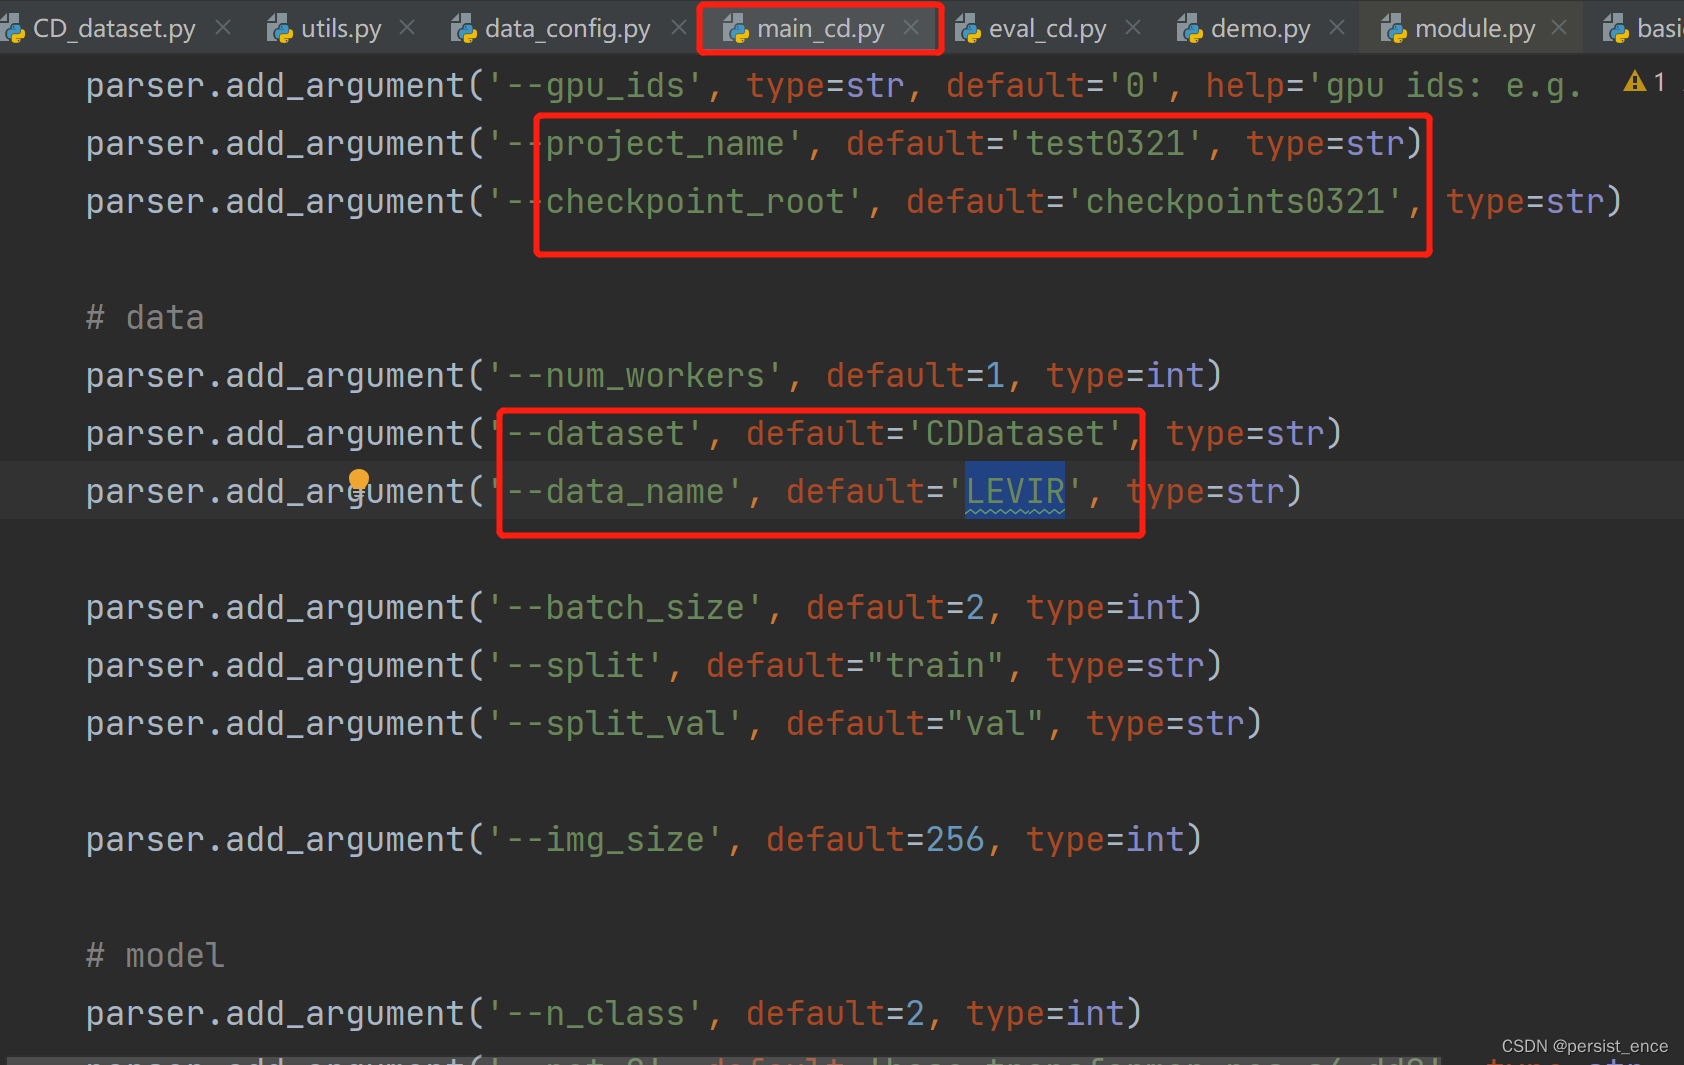The image size is (1684, 1065).
Task: Click the '--num_workers' argument name
Action: click(x=635, y=375)
